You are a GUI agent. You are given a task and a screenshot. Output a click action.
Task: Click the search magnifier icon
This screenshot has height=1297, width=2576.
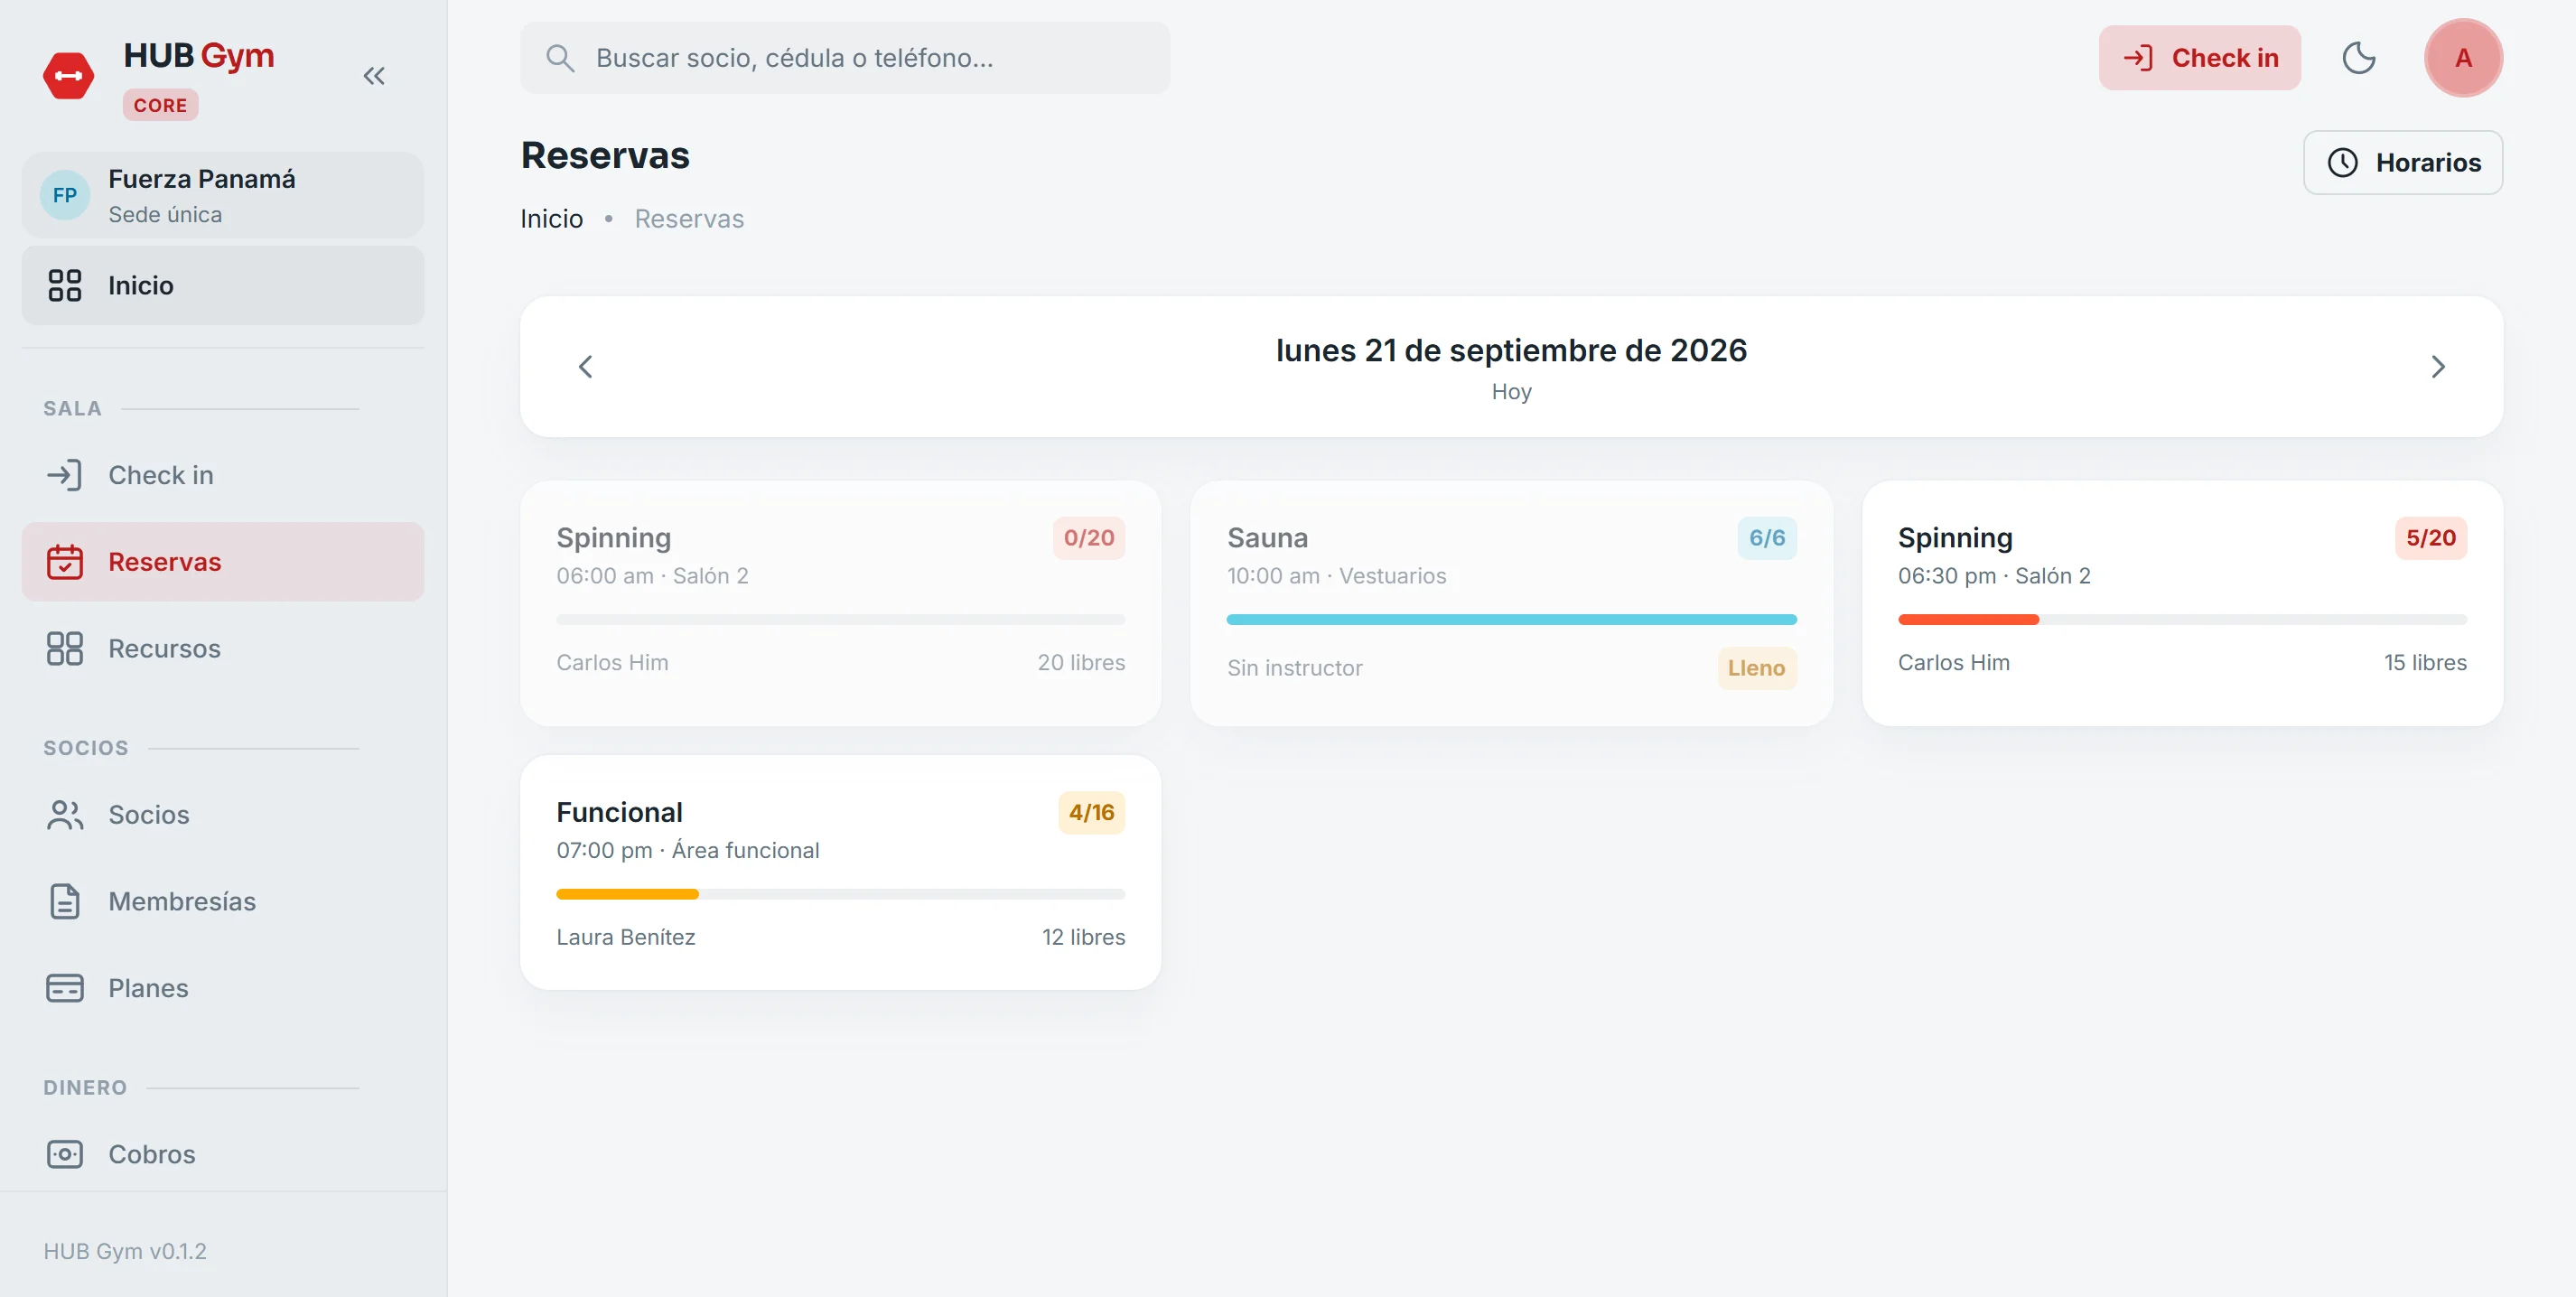560,58
